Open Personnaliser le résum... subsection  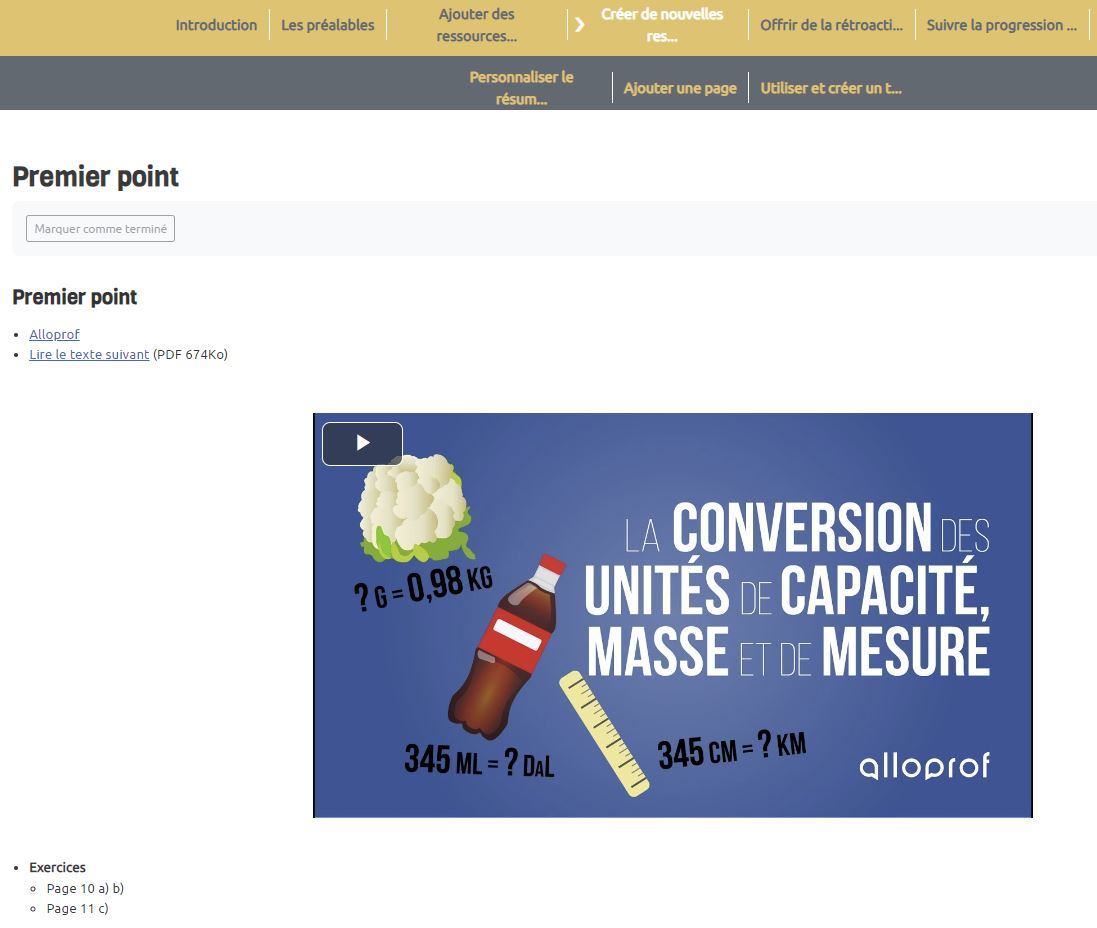click(x=521, y=88)
